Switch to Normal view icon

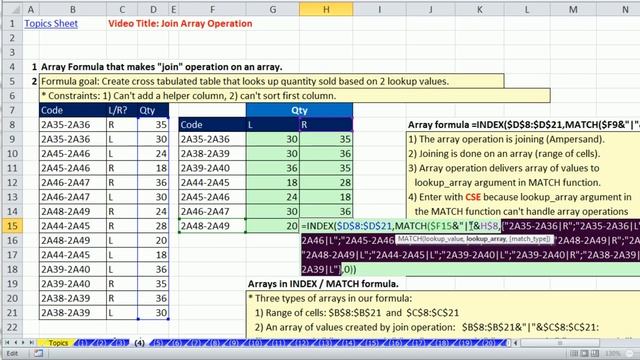pyautogui.click(x=574, y=353)
